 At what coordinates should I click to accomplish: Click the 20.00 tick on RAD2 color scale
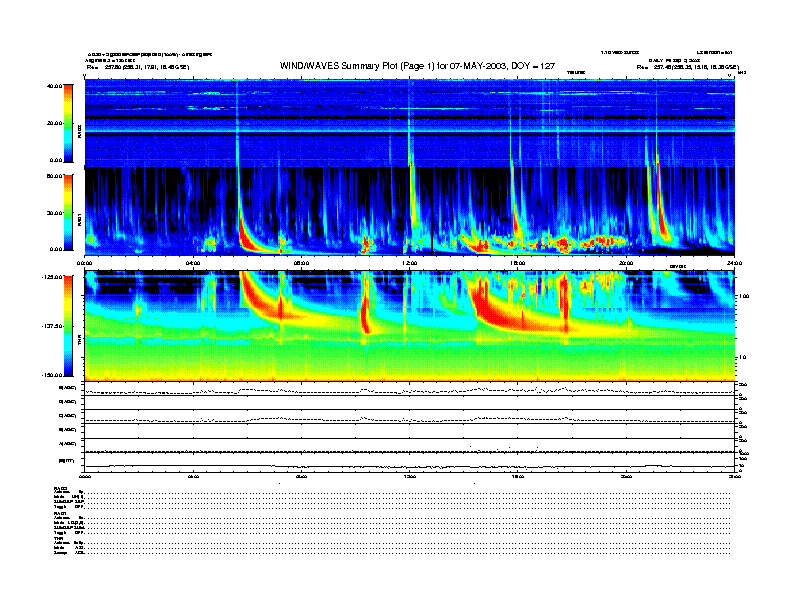(54, 123)
